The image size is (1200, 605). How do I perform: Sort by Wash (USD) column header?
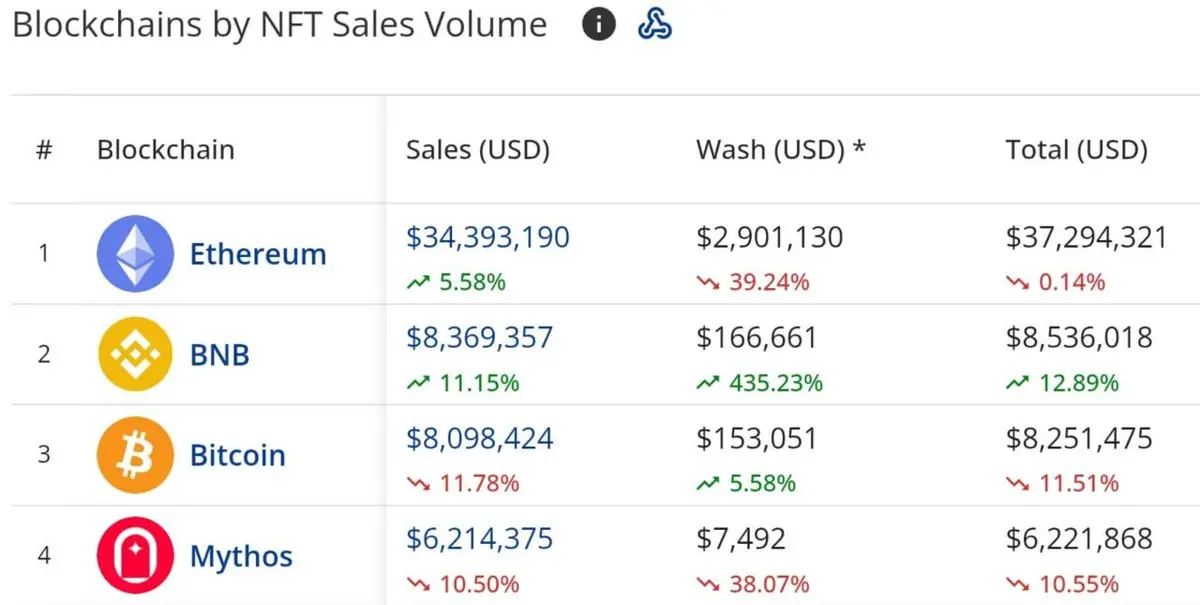pyautogui.click(x=780, y=150)
